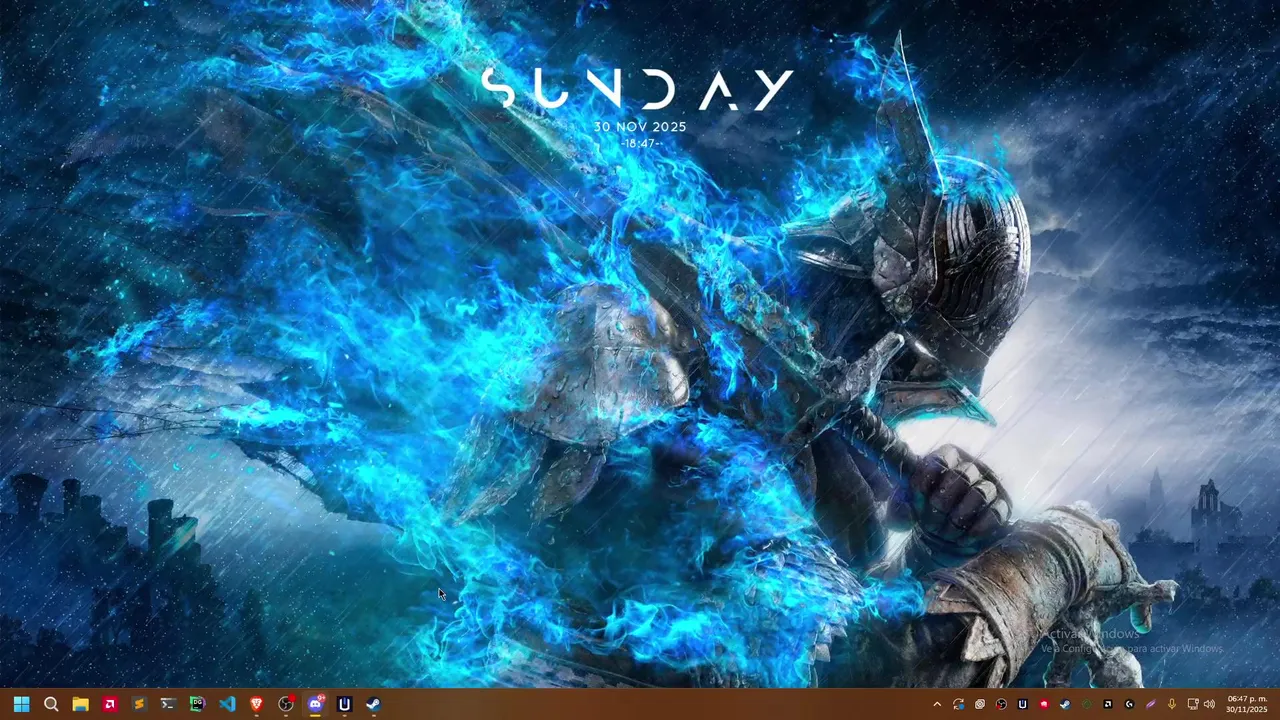The image size is (1280, 720).
Task: Open Logitech G HUB tray icon
Action: coord(1129,704)
